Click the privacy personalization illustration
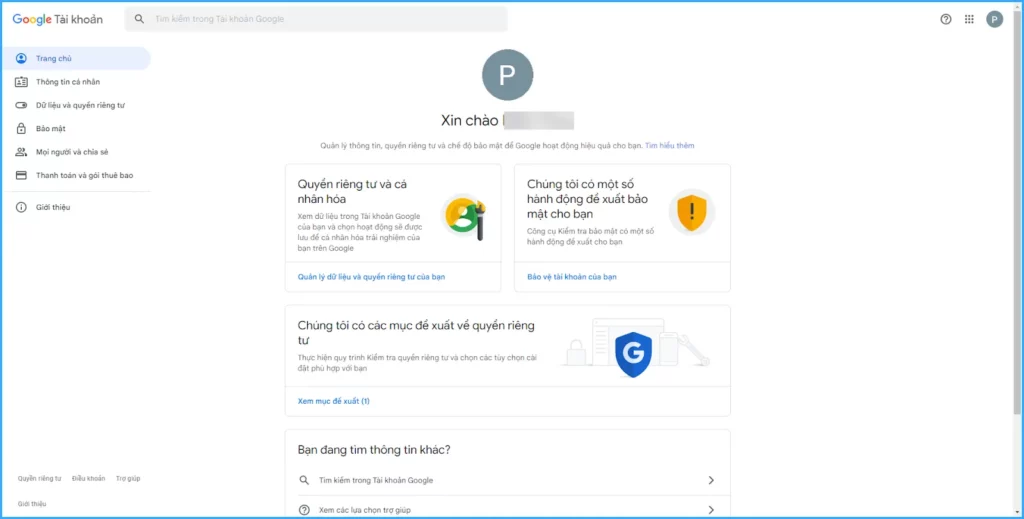The height and width of the screenshot is (519, 1024). pos(465,216)
